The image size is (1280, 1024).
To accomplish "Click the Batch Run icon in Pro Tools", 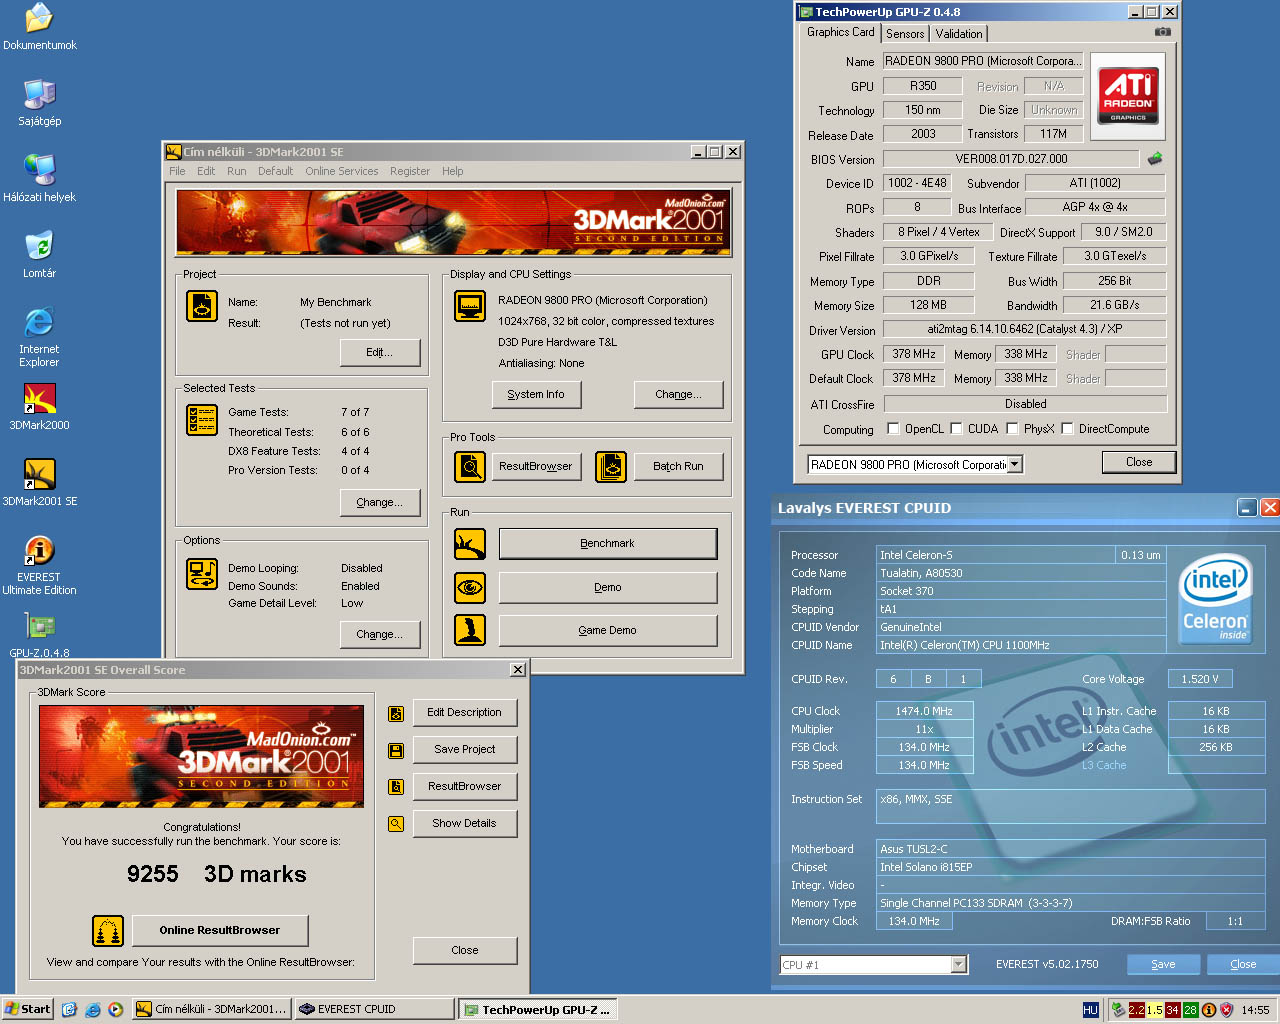I will (x=611, y=466).
